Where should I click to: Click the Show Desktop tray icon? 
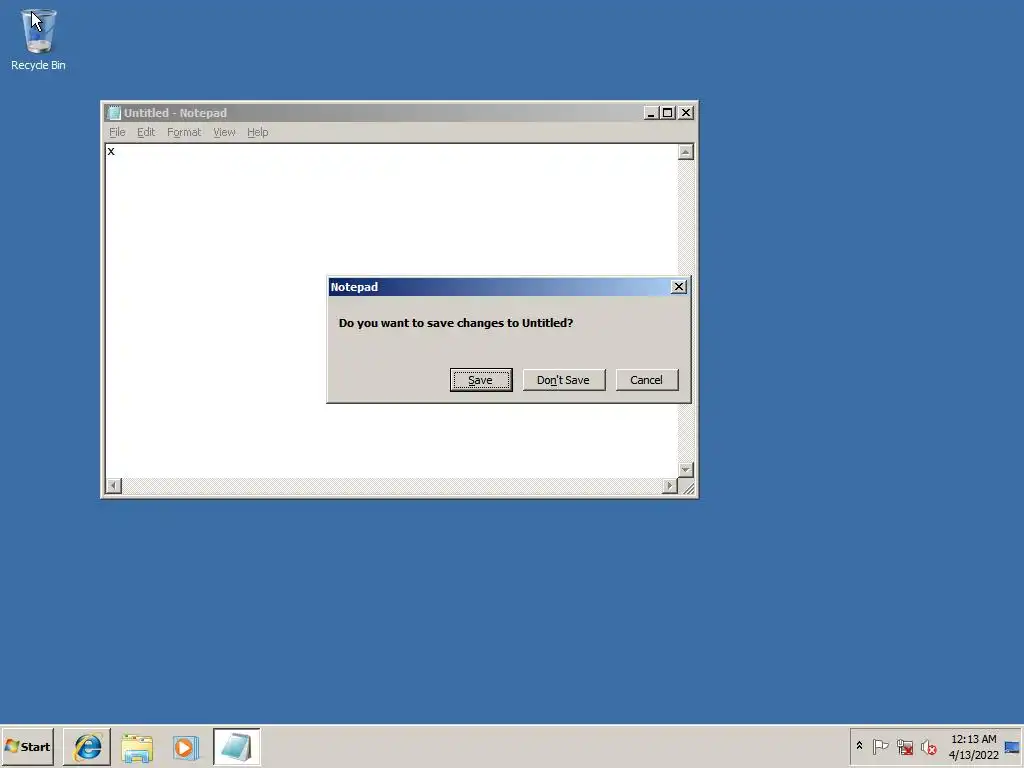[1012, 747]
